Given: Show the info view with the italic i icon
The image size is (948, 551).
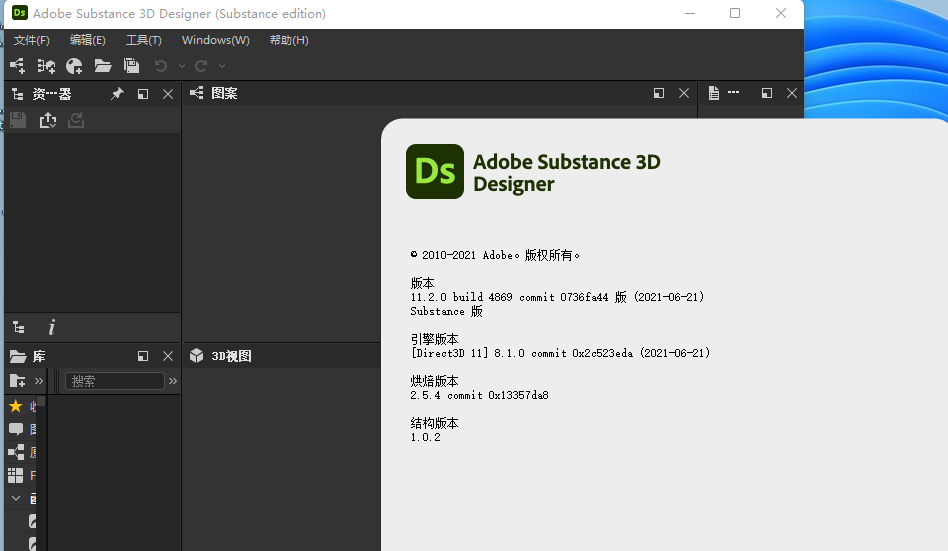Looking at the screenshot, I should (51, 327).
